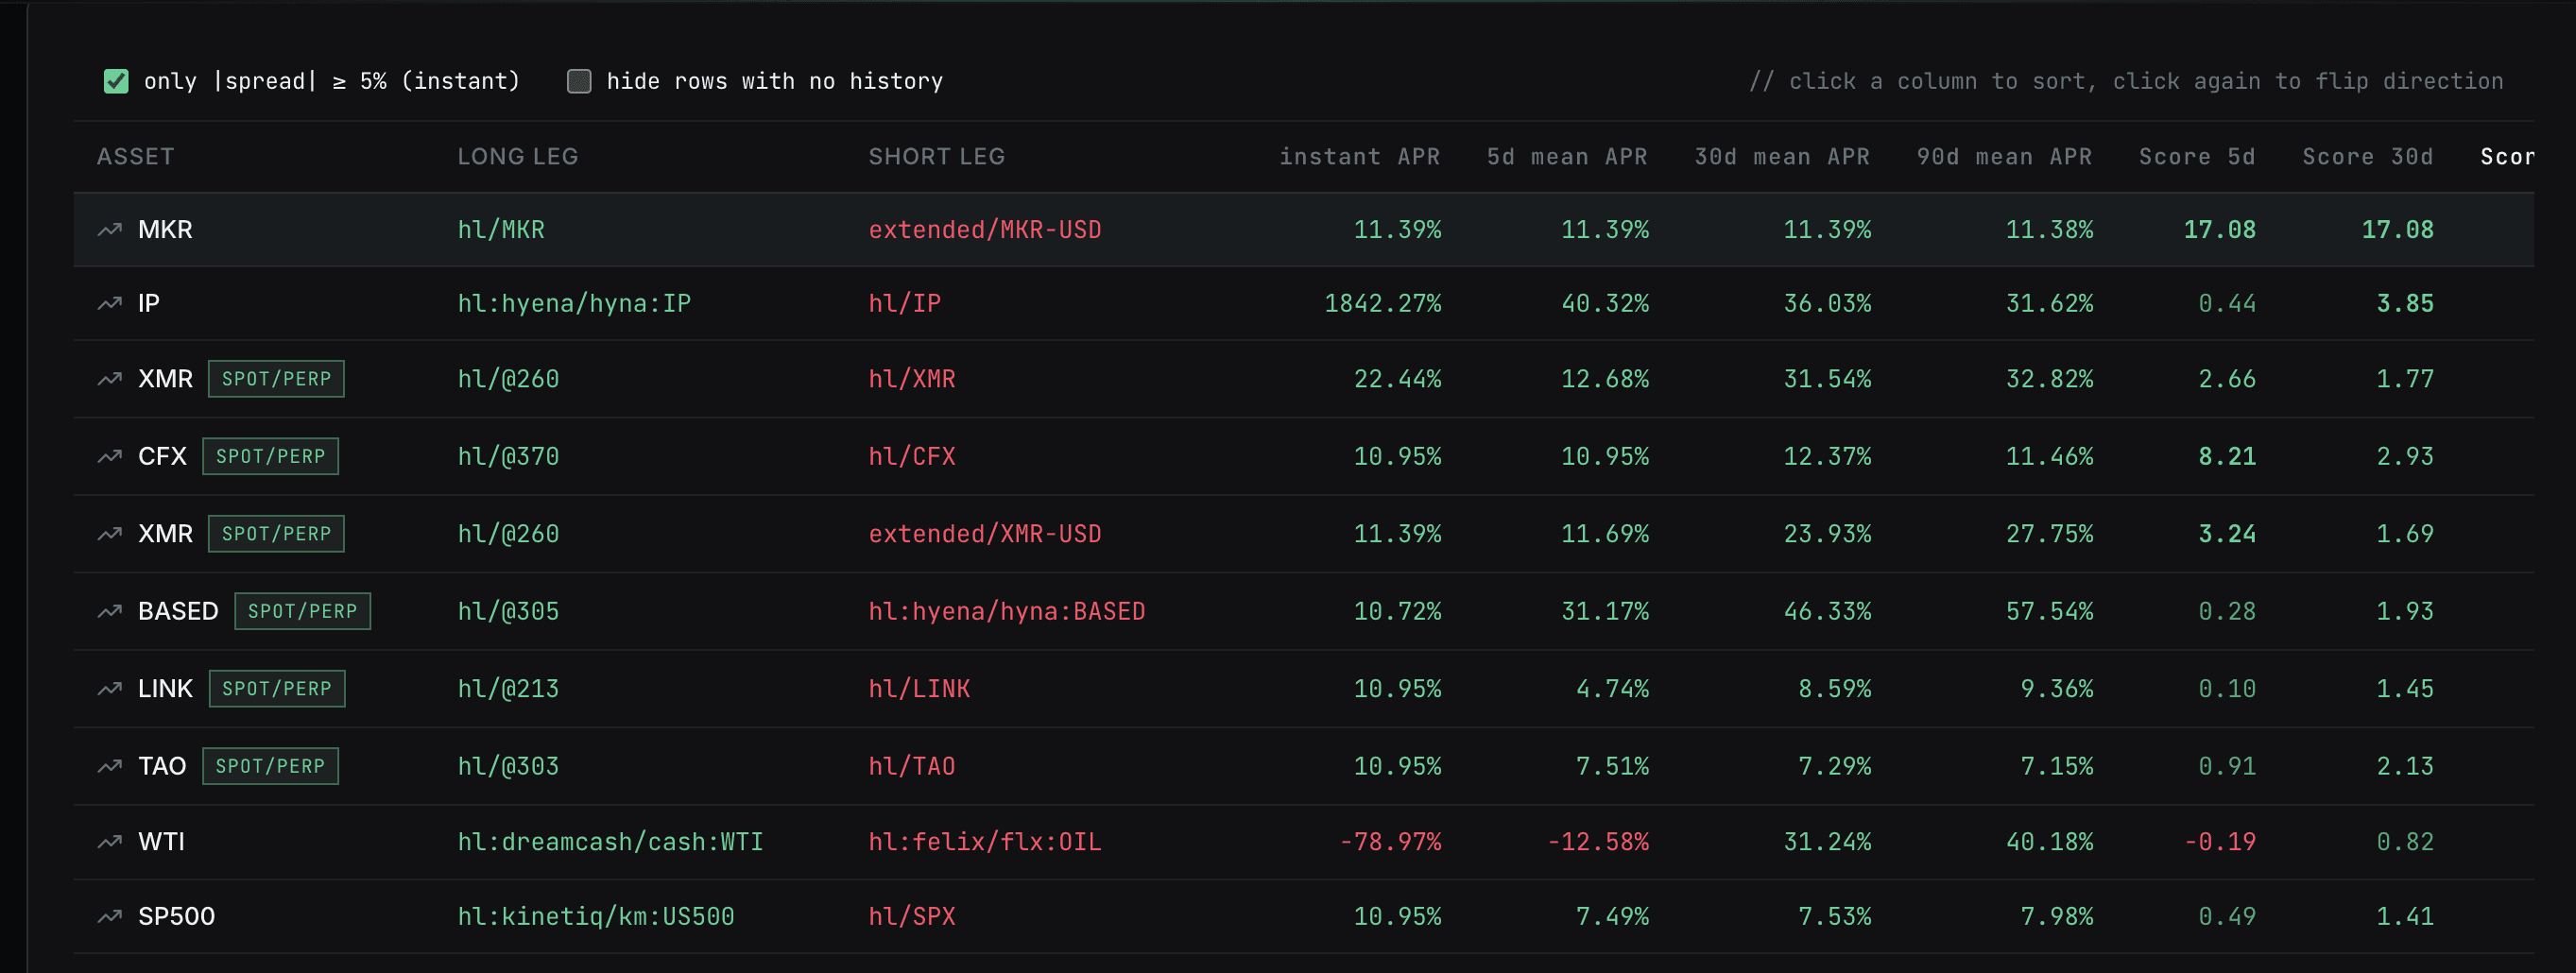Enable hide rows with no history
Screen dimensions: 2576x973
click(579, 81)
